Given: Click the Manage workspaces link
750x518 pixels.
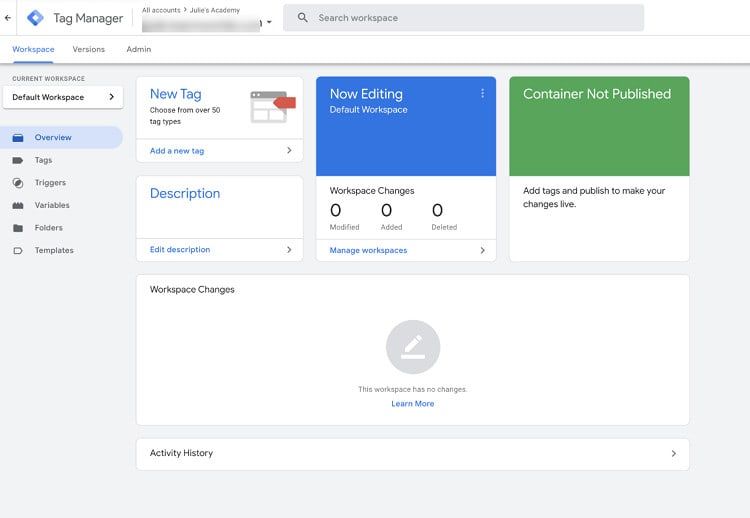Looking at the screenshot, I should [368, 250].
